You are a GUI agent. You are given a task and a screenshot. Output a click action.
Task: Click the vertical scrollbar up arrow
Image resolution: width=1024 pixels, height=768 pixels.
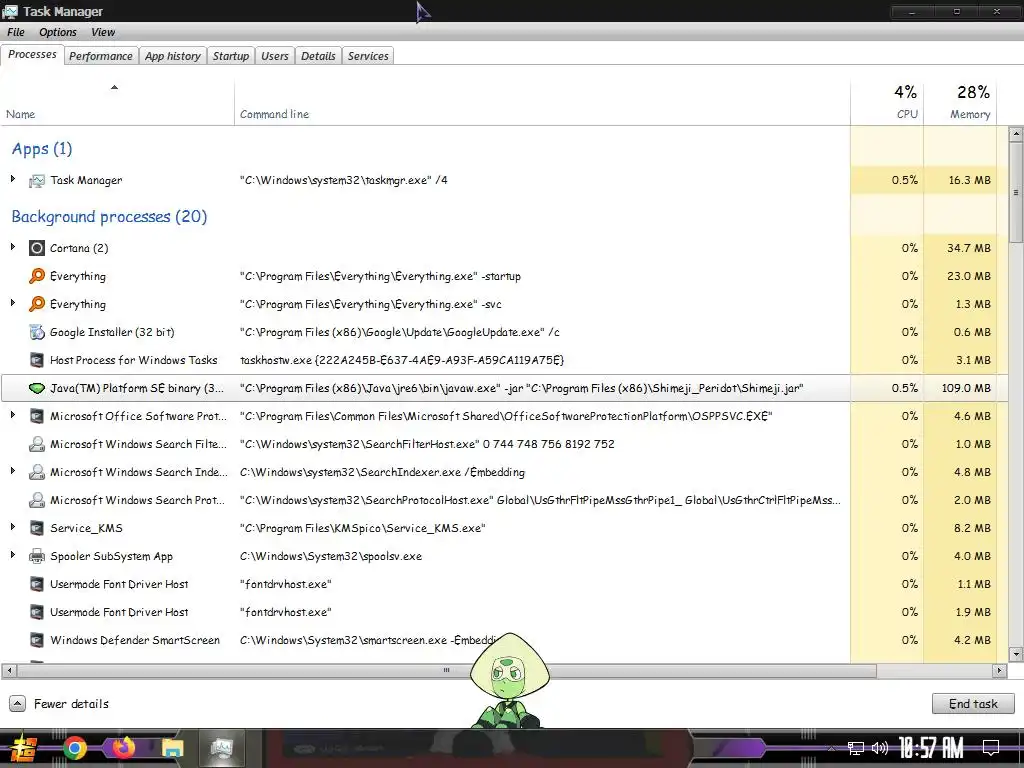[x=1016, y=135]
